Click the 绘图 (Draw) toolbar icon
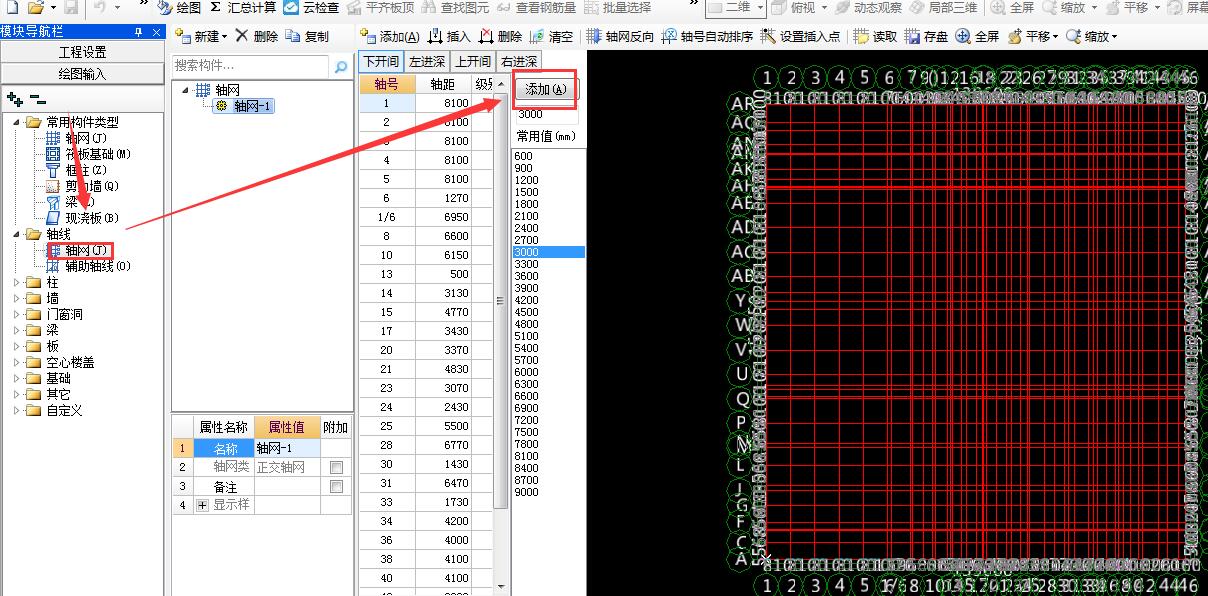 (x=165, y=8)
